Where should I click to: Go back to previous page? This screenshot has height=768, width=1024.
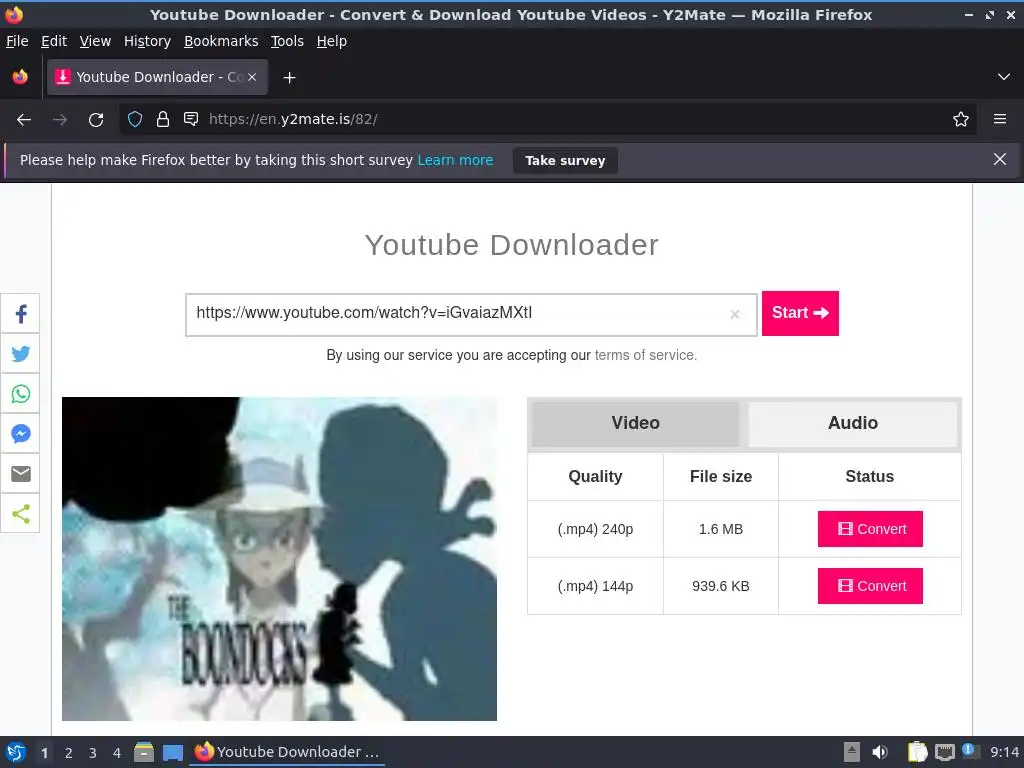point(24,120)
